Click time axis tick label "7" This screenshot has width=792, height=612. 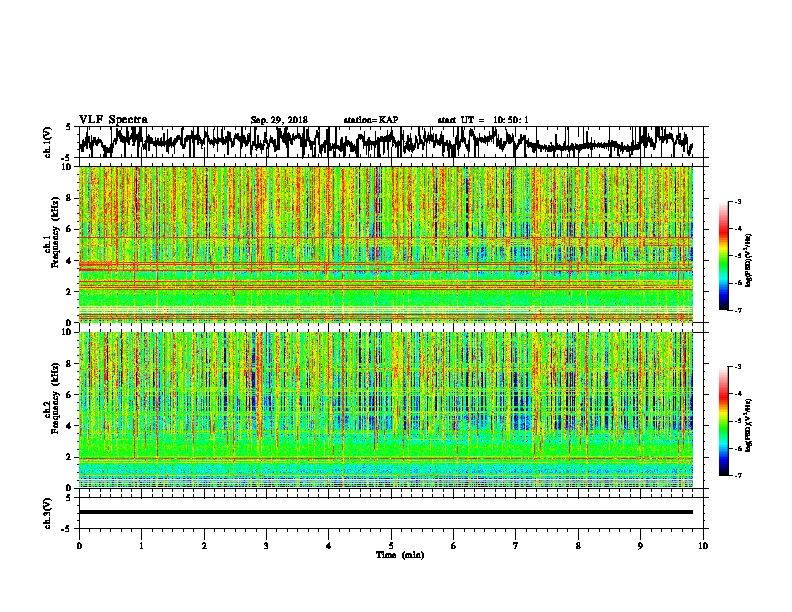click(516, 546)
